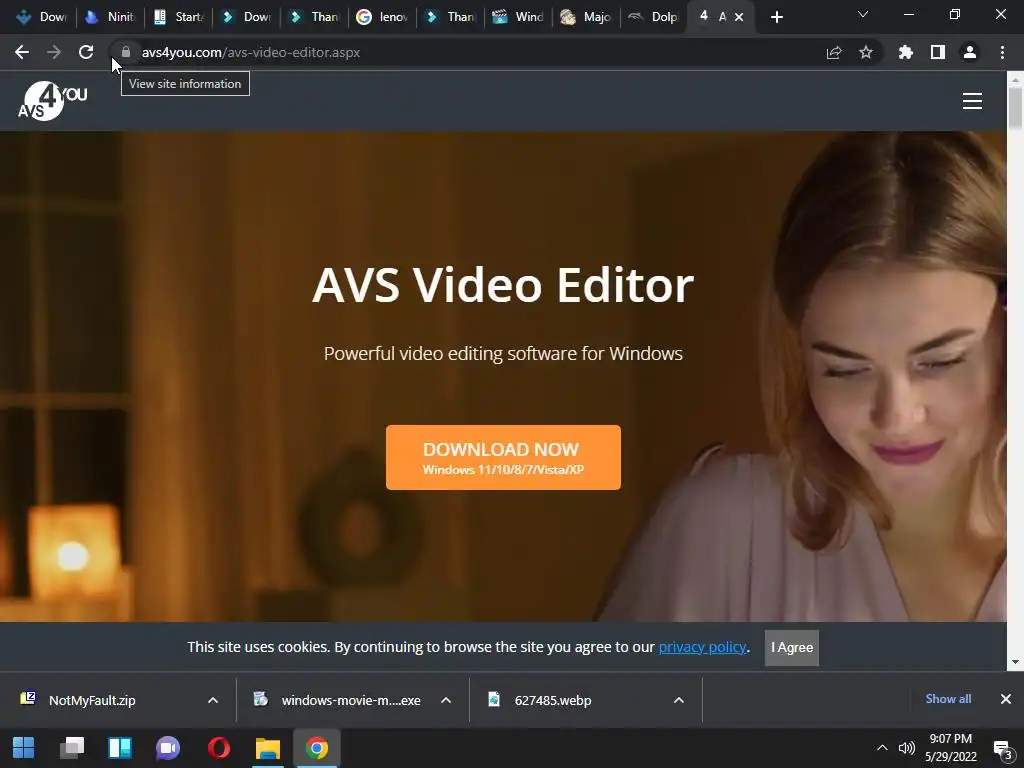Open Widgets from the taskbar
The width and height of the screenshot is (1024, 768).
pos(120,748)
